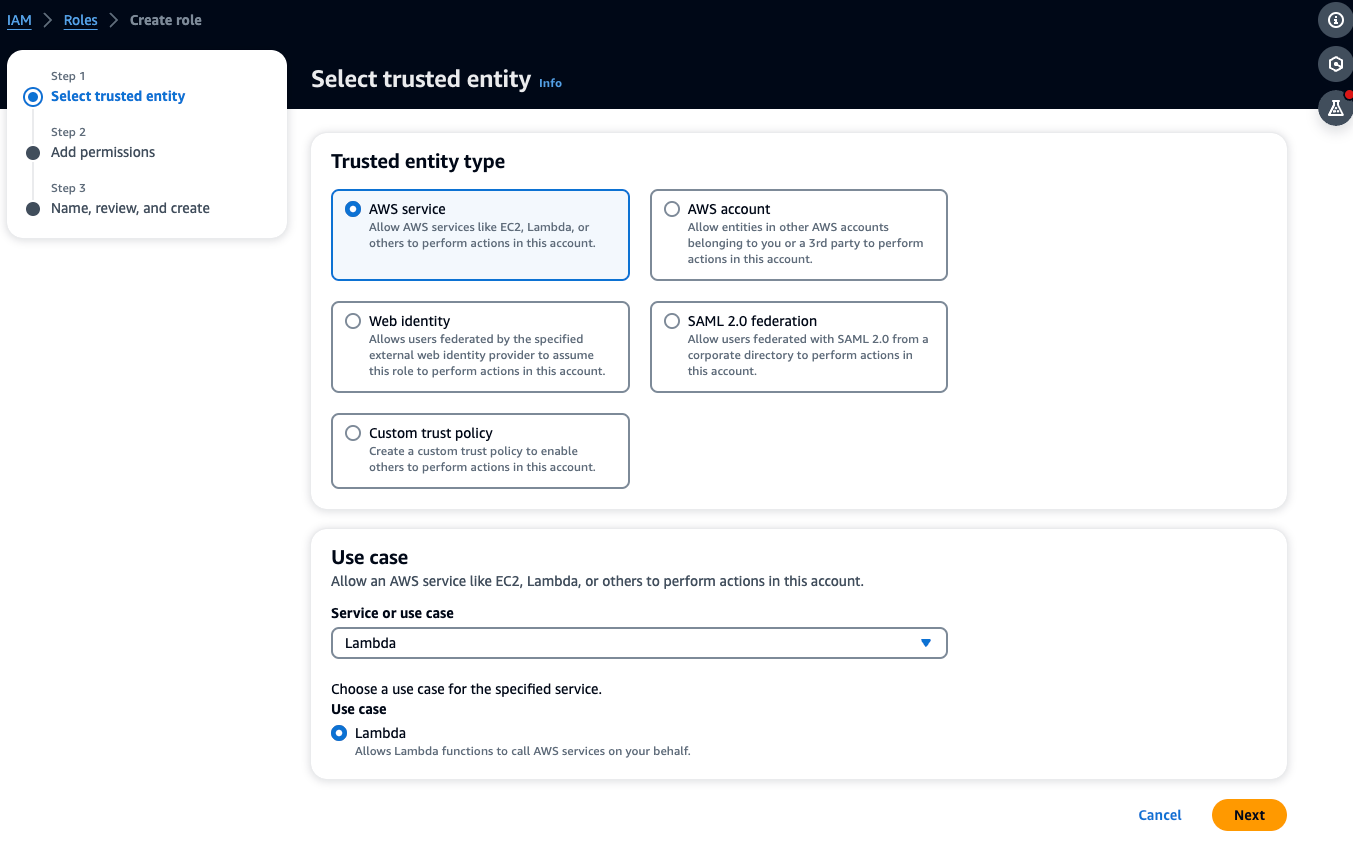The height and width of the screenshot is (846, 1353).
Task: Open Roles via the breadcrumb
Action: point(80,19)
